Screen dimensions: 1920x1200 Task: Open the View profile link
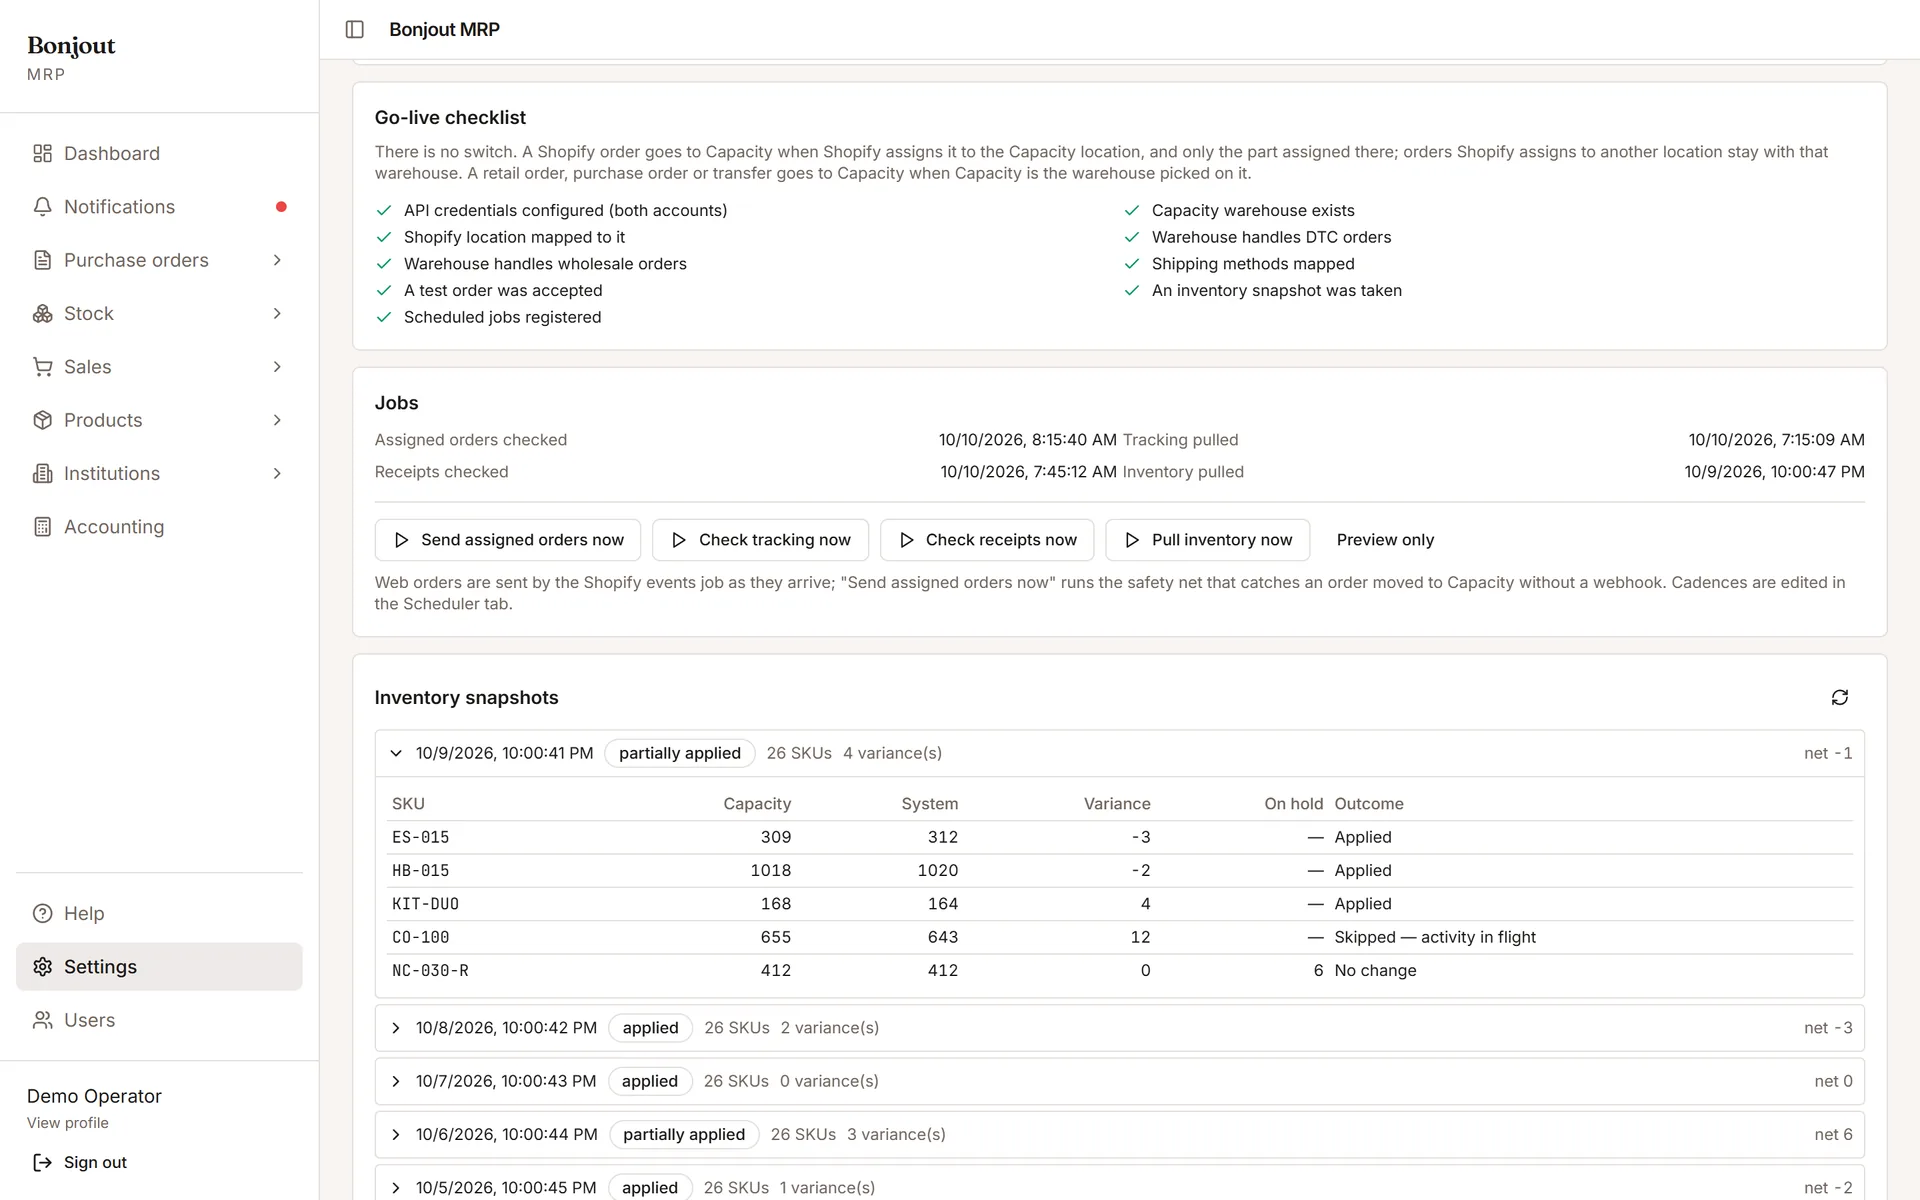pos(68,1123)
